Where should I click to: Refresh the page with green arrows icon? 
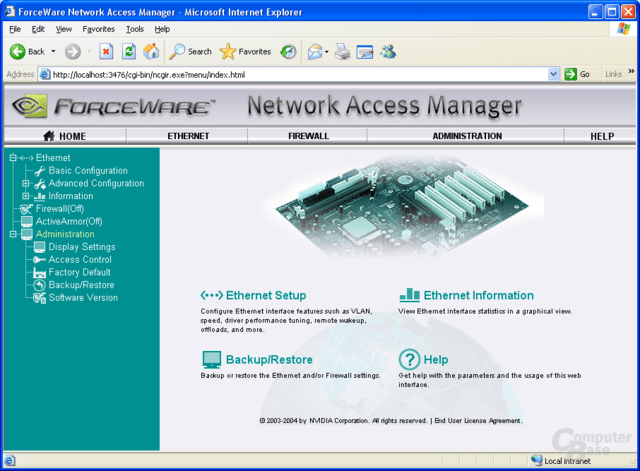129,52
